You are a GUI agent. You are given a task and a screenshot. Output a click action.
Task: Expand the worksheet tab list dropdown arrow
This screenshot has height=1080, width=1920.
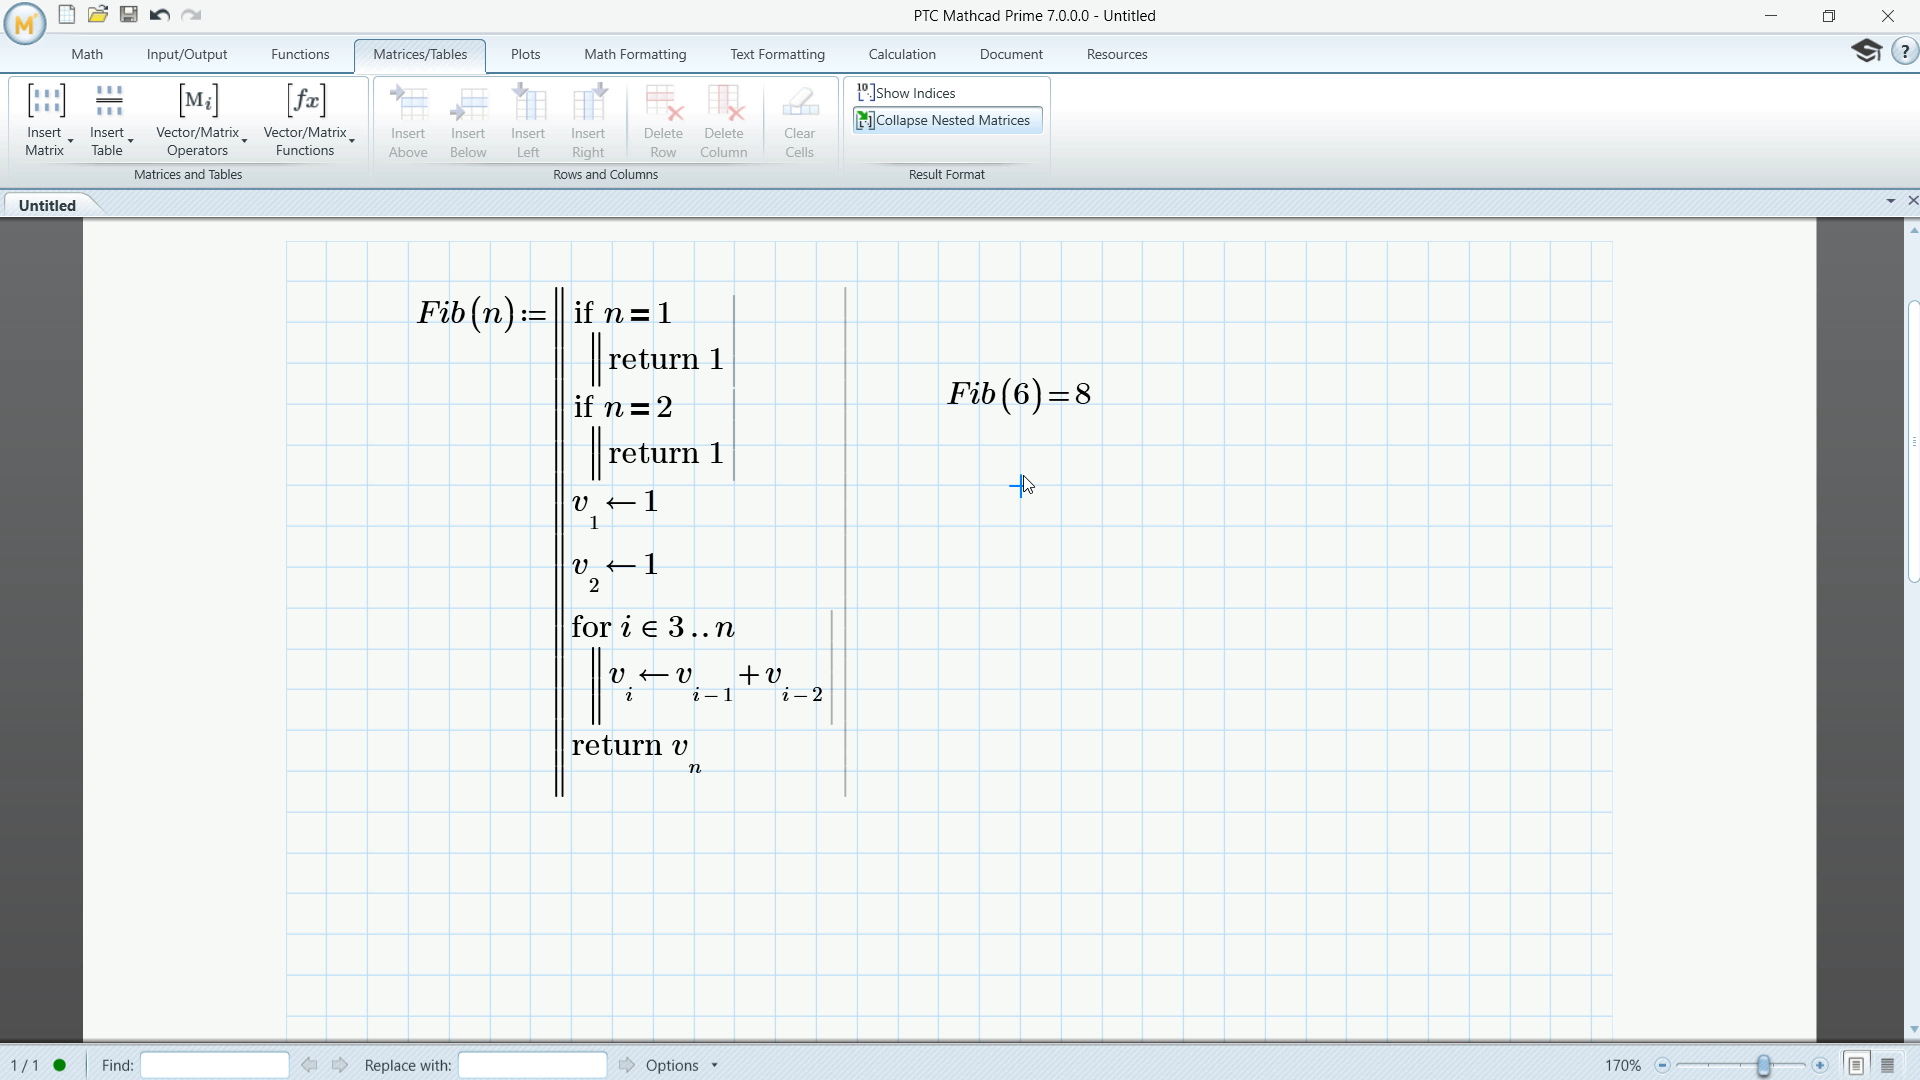coord(1890,202)
